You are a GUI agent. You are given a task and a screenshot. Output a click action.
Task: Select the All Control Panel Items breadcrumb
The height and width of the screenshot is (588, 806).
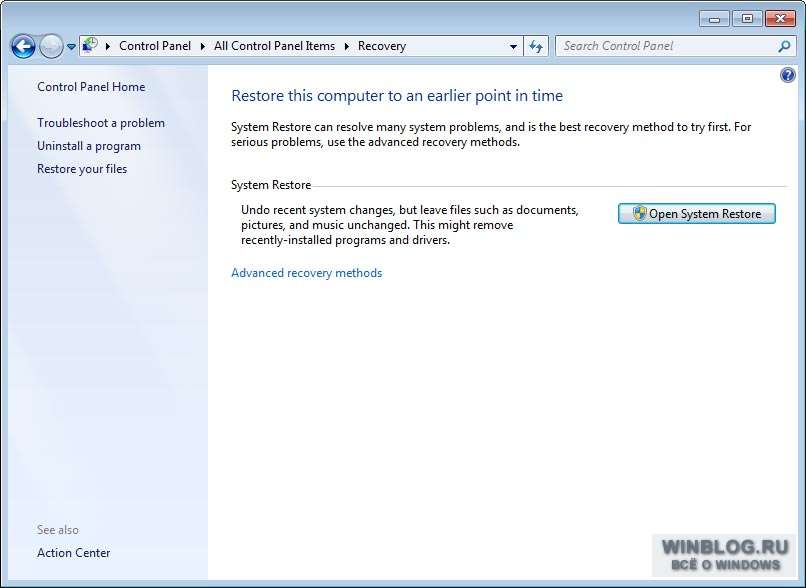point(274,46)
